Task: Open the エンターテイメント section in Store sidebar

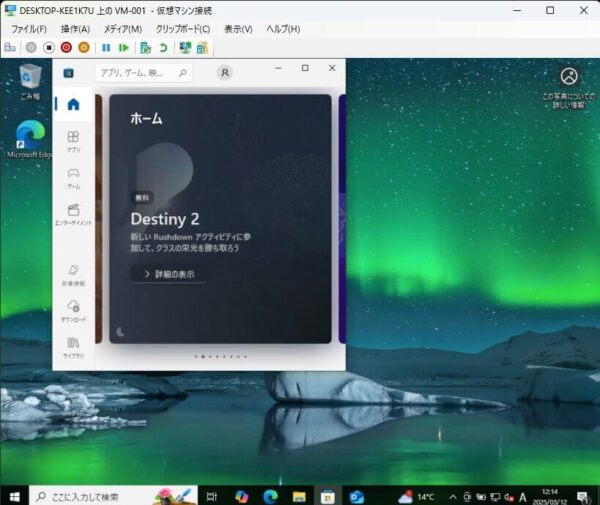Action: 73,214
